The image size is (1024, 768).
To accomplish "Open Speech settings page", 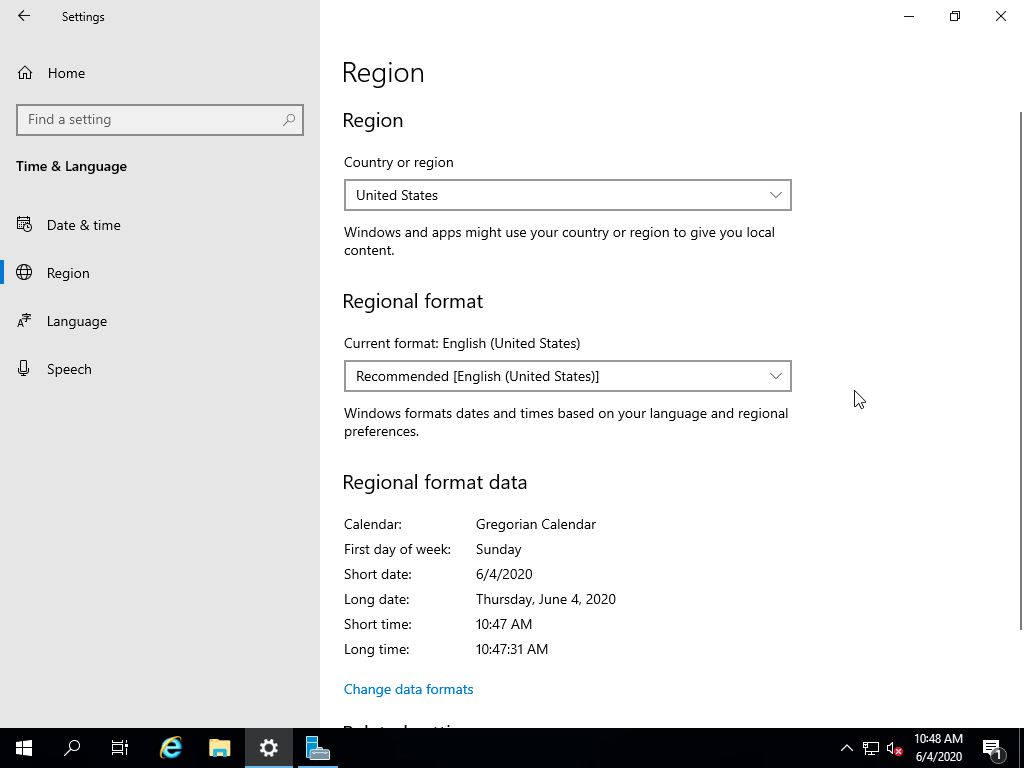I will tap(69, 369).
